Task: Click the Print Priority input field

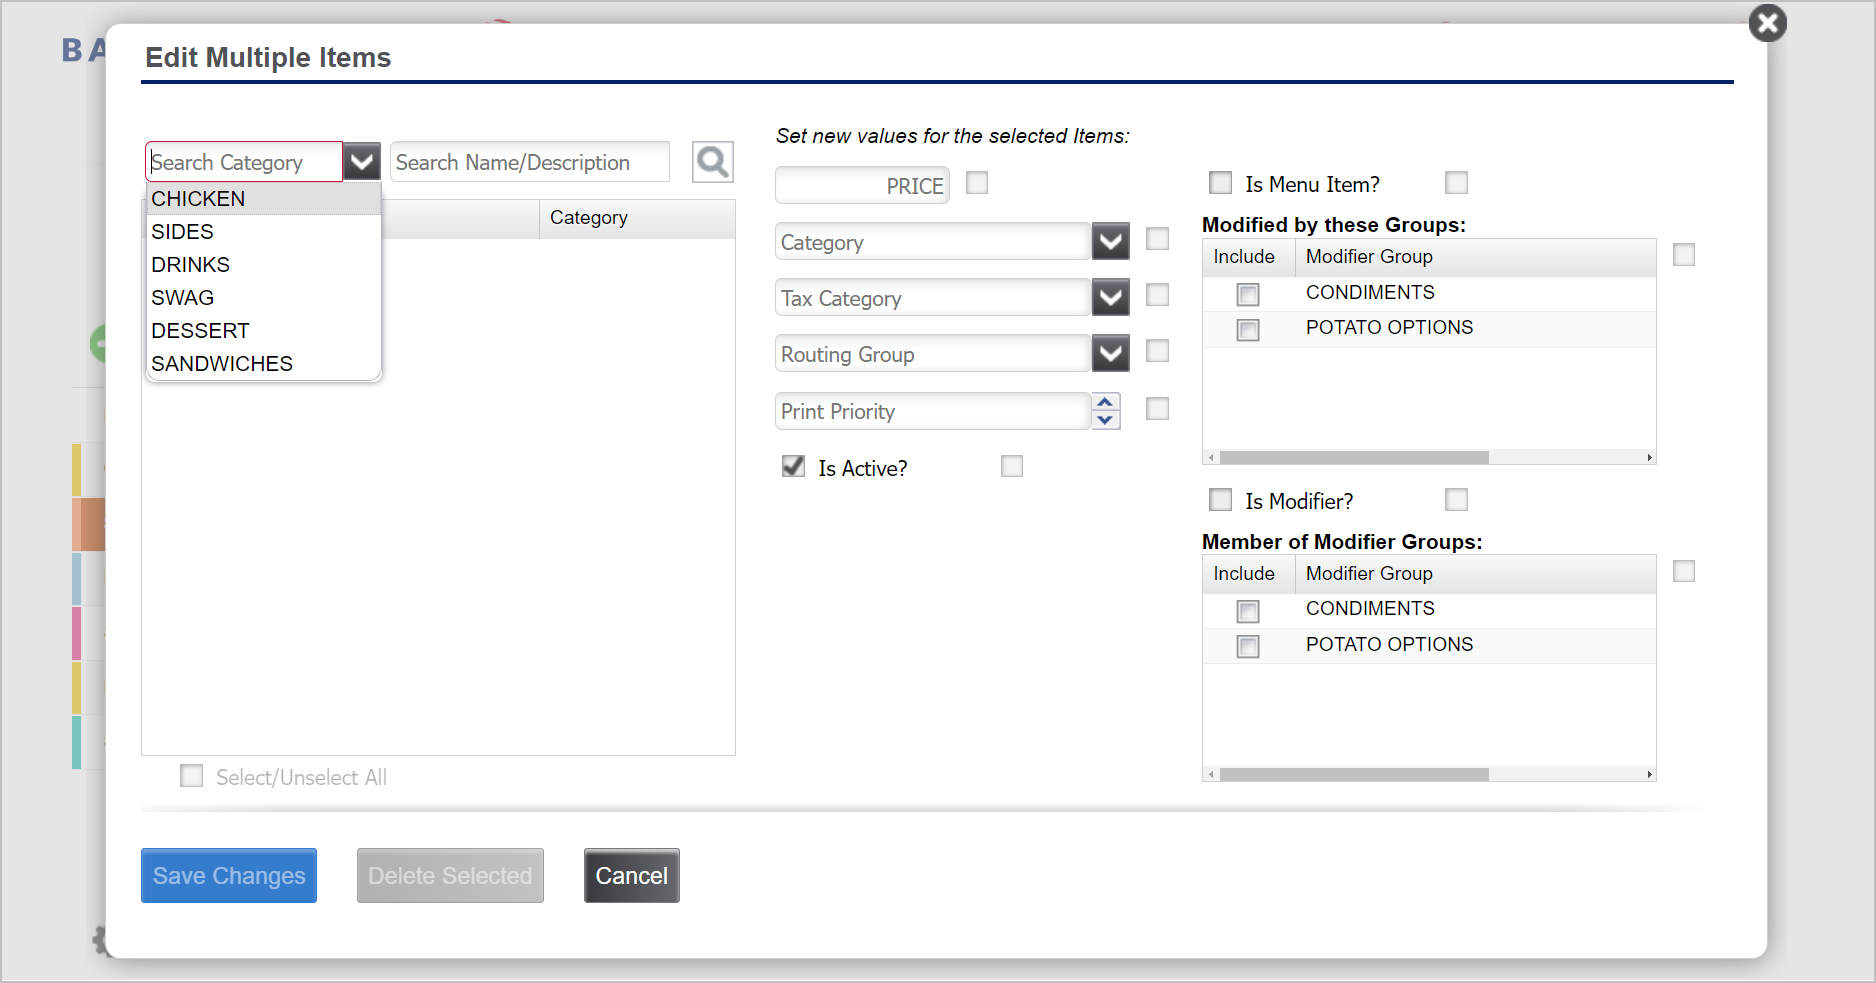Action: pos(933,411)
